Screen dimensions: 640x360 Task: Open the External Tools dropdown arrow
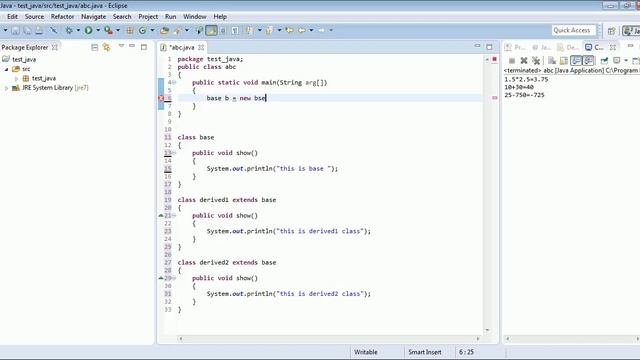[x=118, y=31]
